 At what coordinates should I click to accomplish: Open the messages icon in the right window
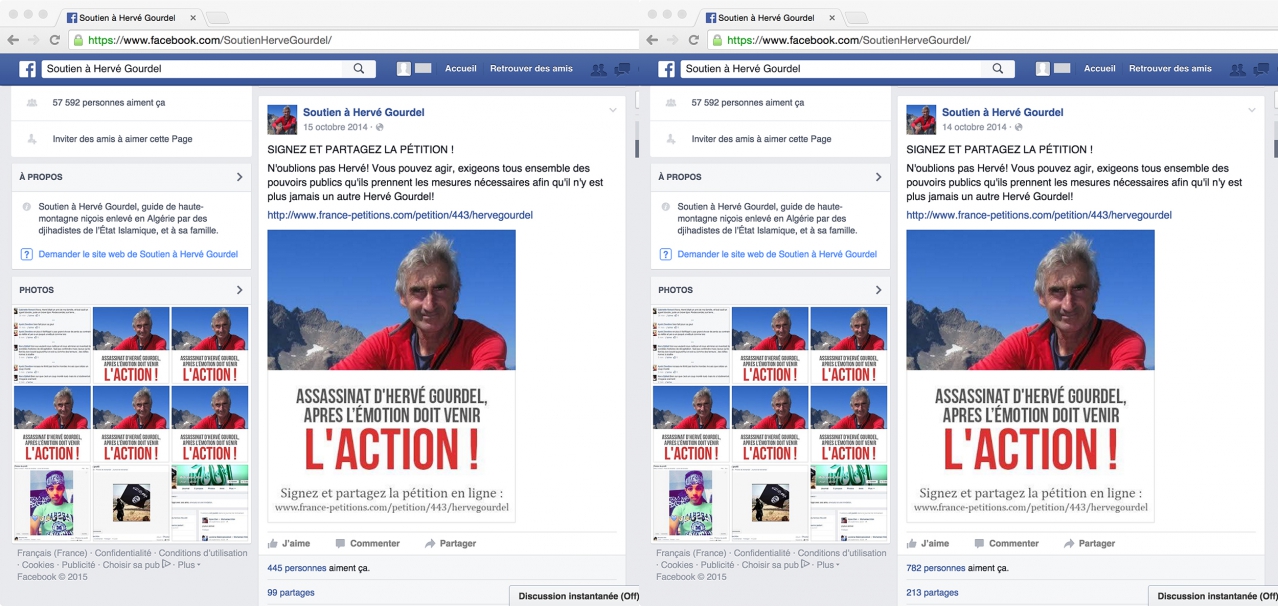[1260, 69]
